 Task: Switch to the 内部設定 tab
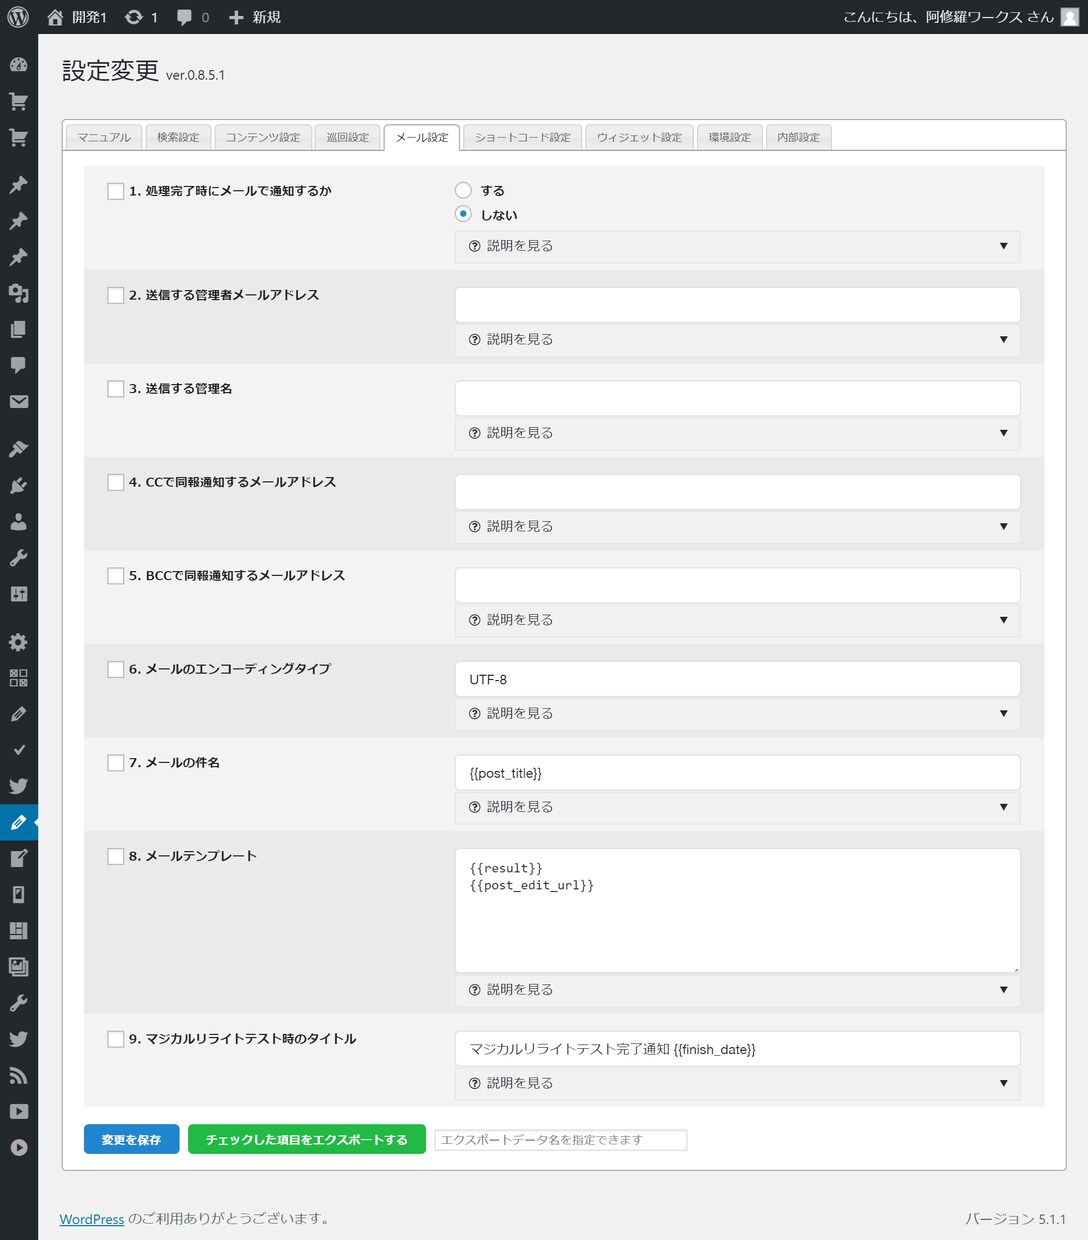pos(798,137)
